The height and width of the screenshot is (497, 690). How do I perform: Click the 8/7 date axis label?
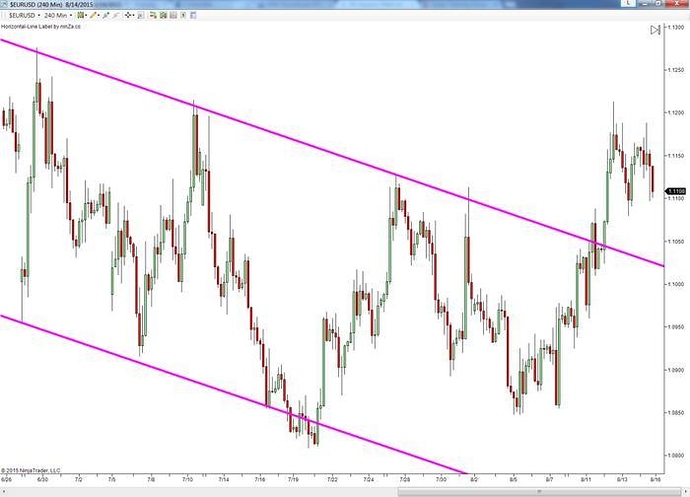click(549, 479)
